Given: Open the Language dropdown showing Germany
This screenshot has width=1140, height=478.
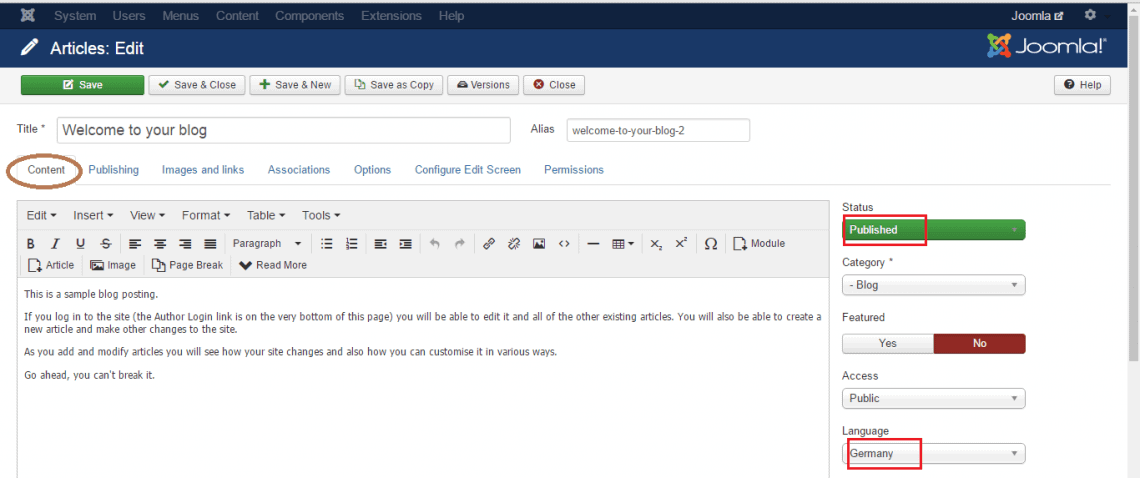Looking at the screenshot, I should 933,454.
